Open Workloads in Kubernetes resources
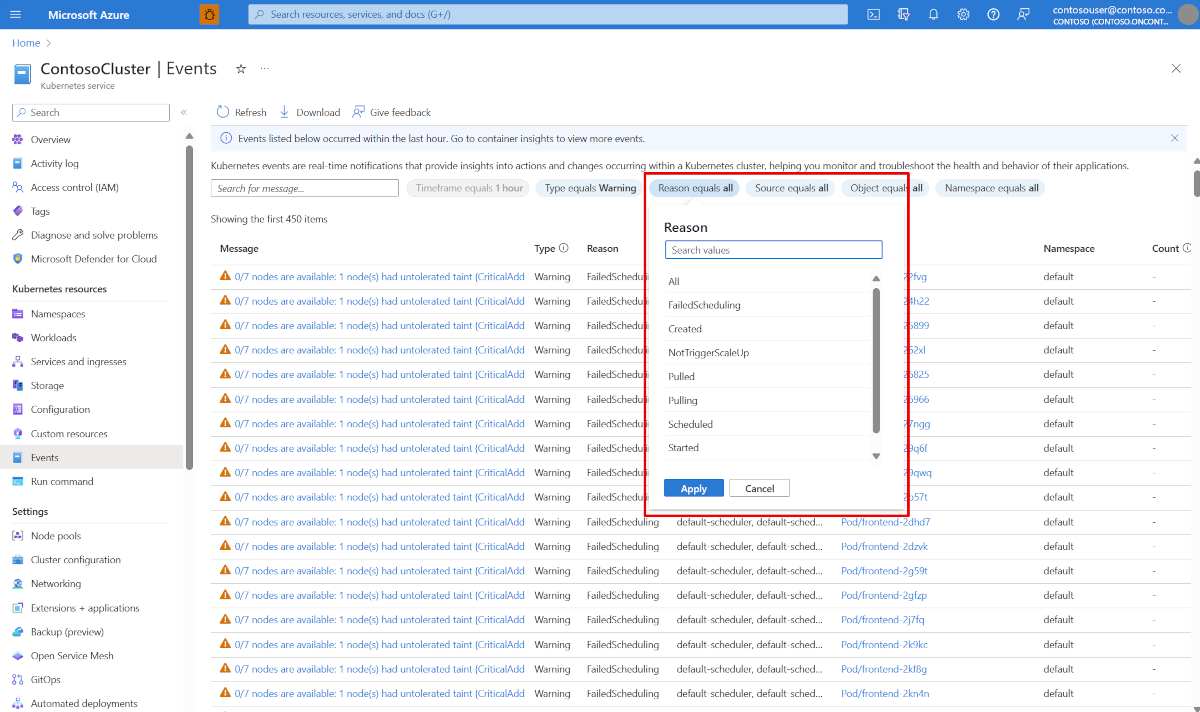The image size is (1200, 712). click(53, 338)
